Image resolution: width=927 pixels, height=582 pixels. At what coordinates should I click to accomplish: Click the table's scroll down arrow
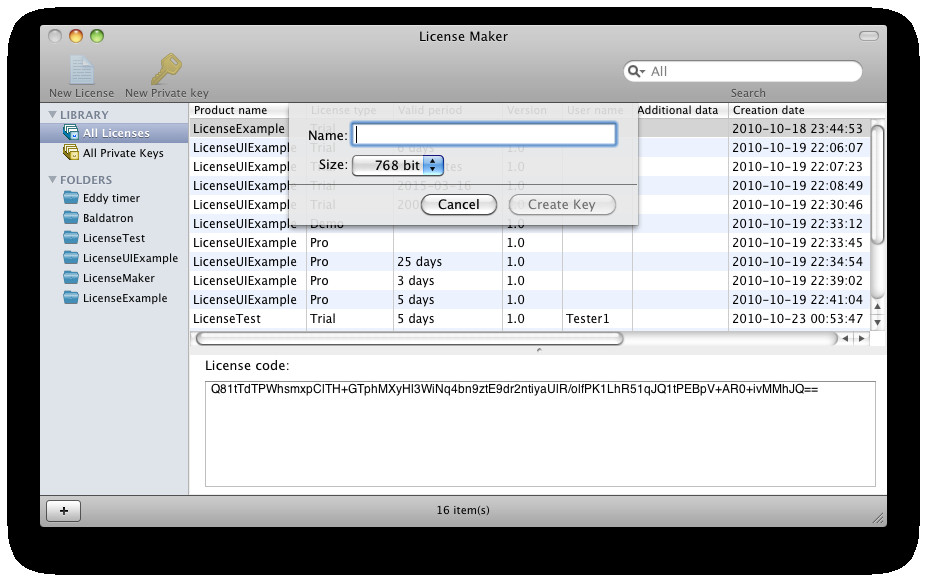(x=878, y=322)
